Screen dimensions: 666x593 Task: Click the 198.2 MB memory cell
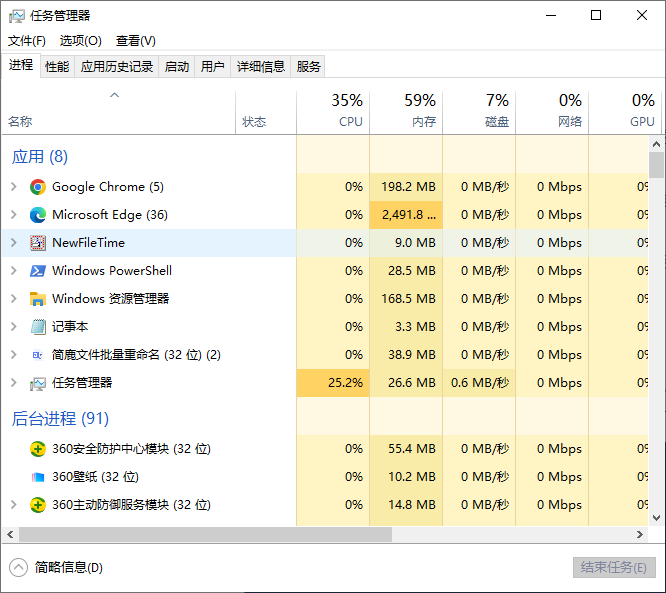(x=406, y=187)
